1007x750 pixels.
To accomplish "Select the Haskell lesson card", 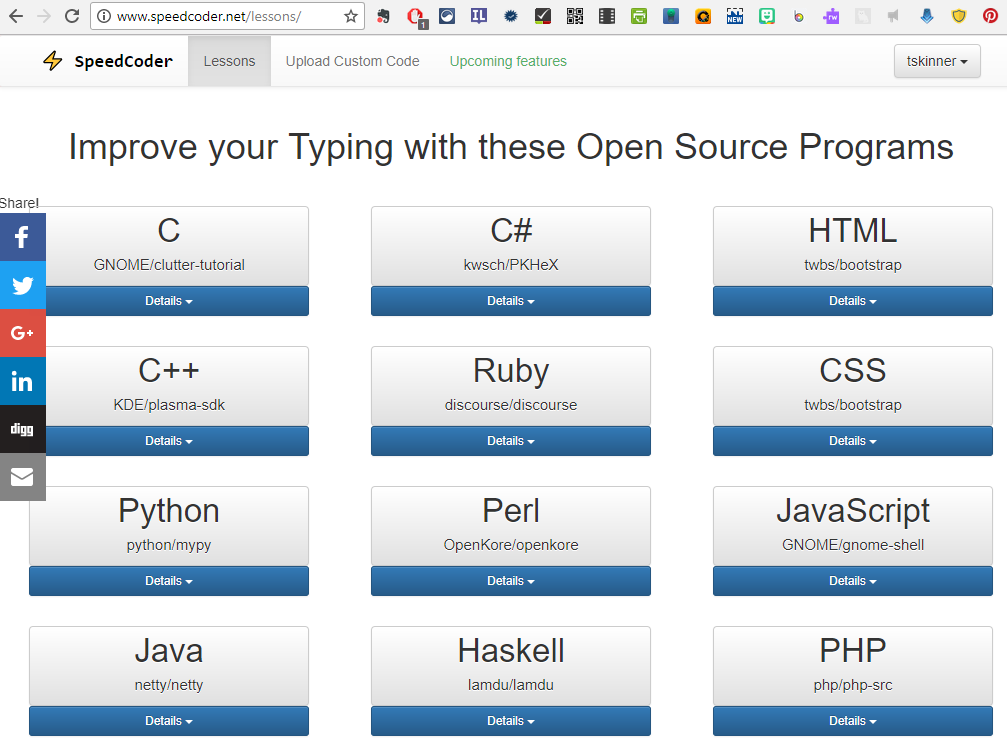I will point(511,667).
